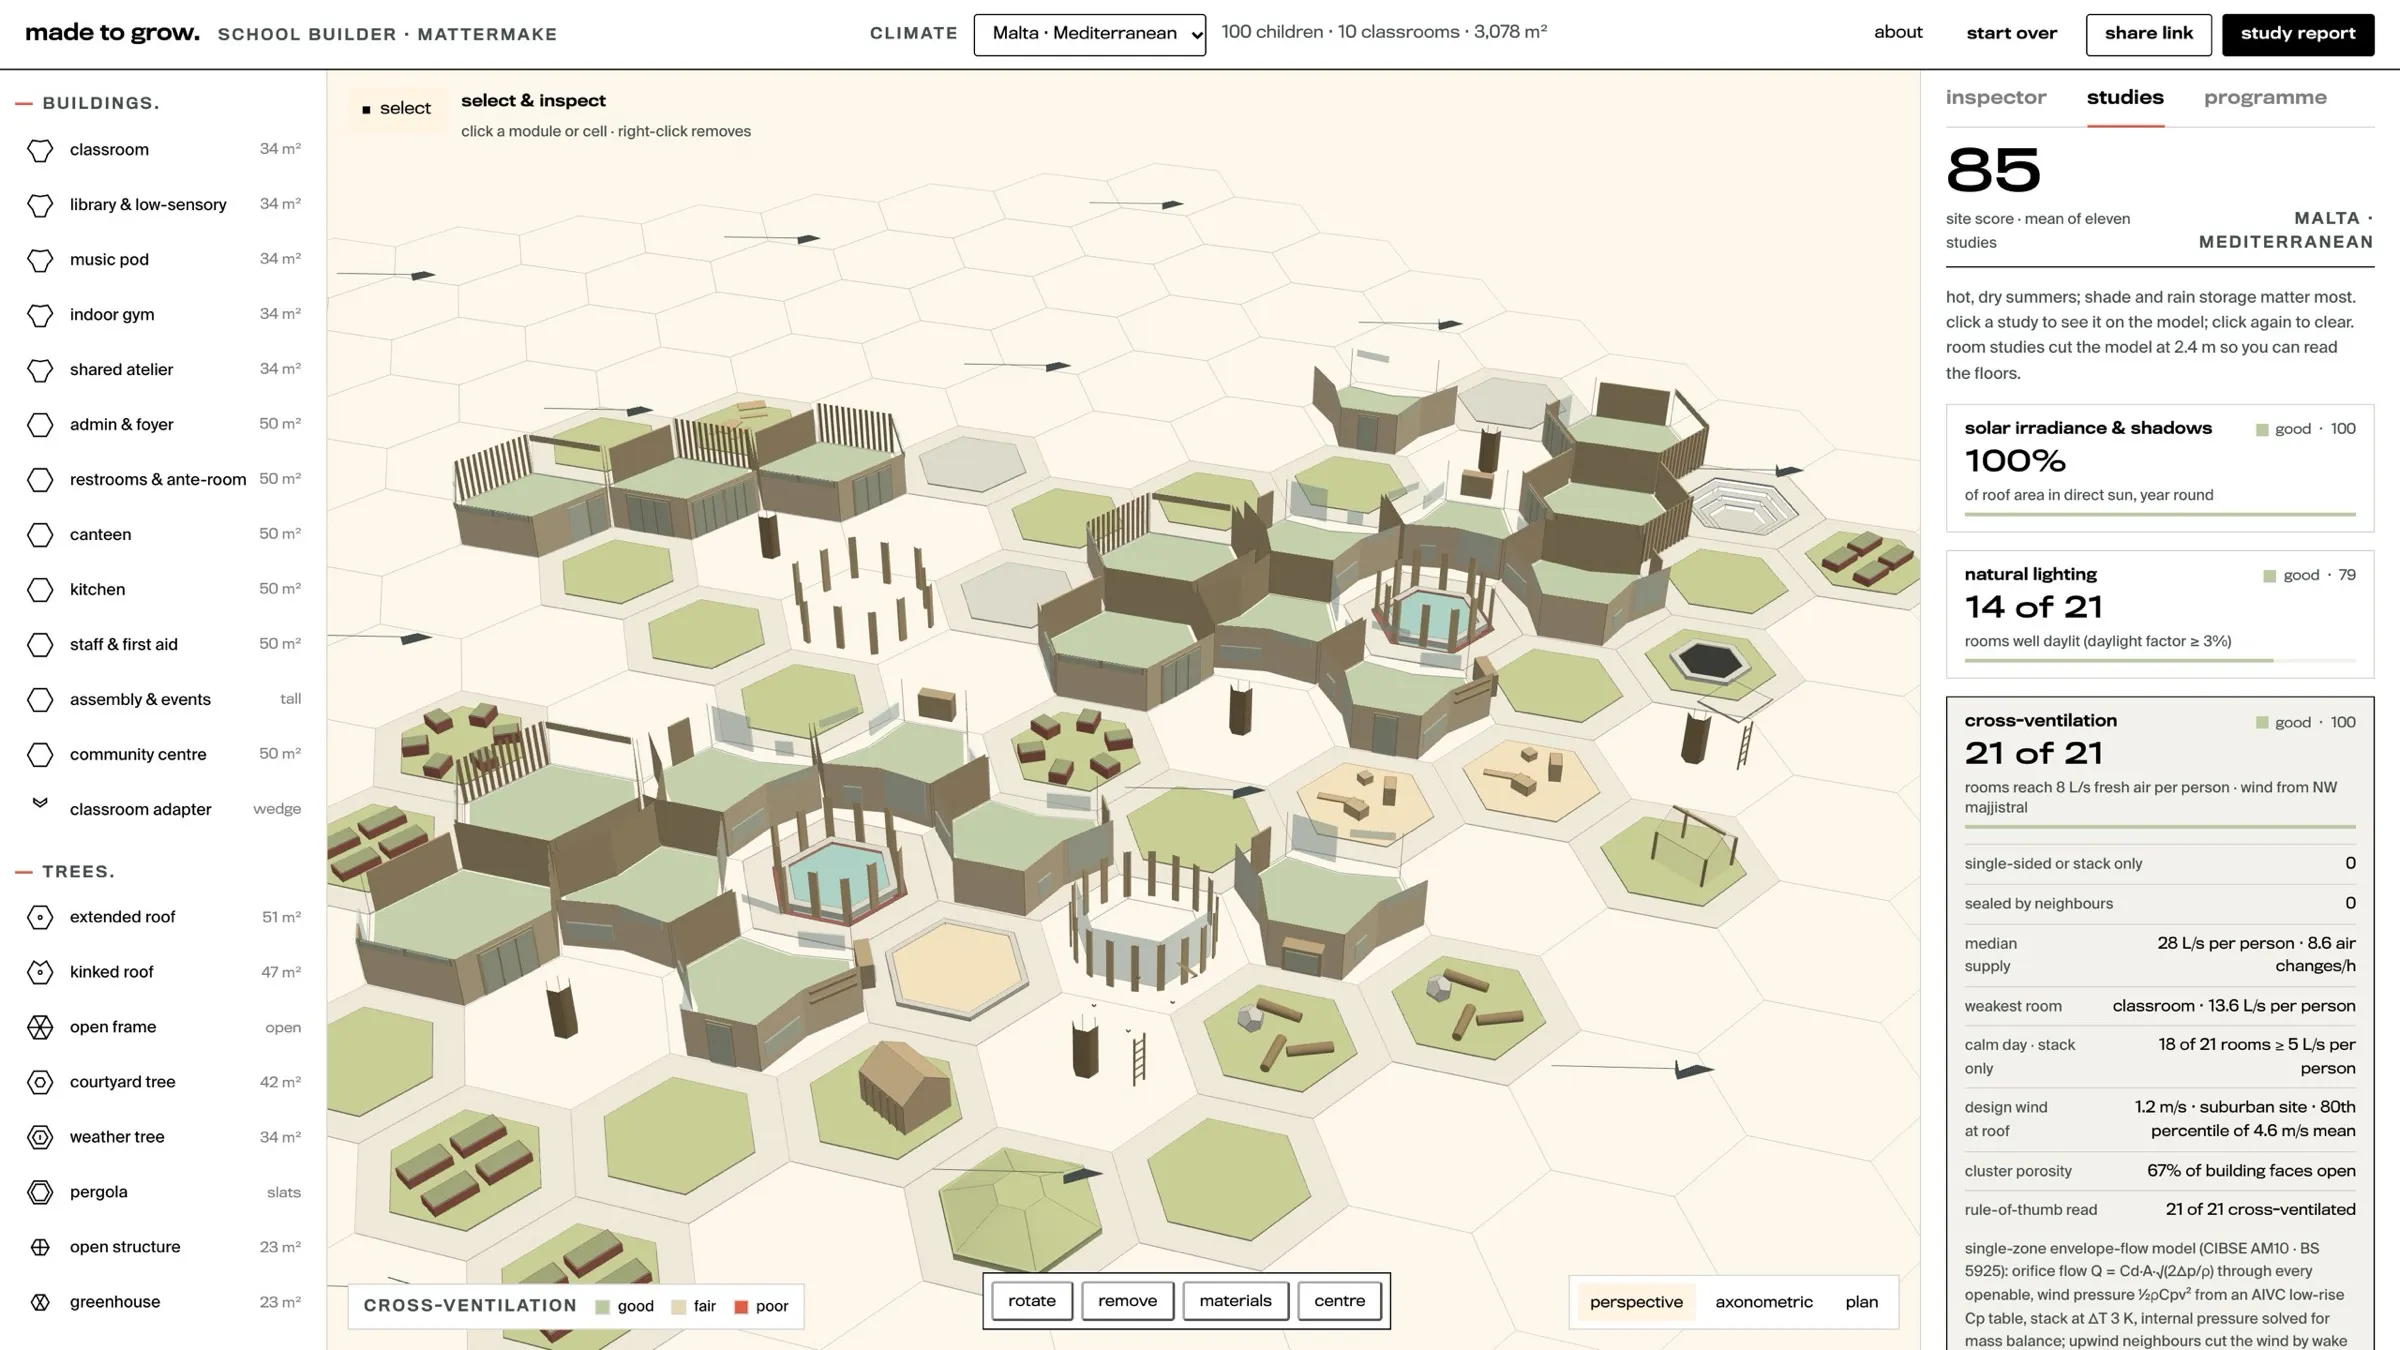Select the canteen building icon
Viewport: 2400px width, 1350px height.
pos(40,535)
